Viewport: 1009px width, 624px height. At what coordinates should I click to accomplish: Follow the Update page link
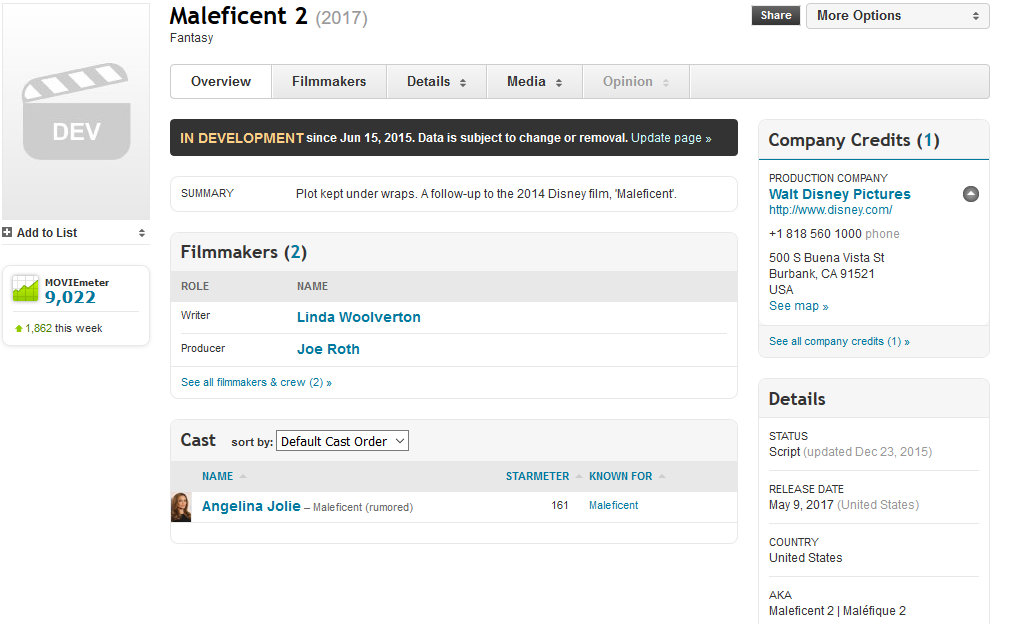pyautogui.click(x=671, y=138)
